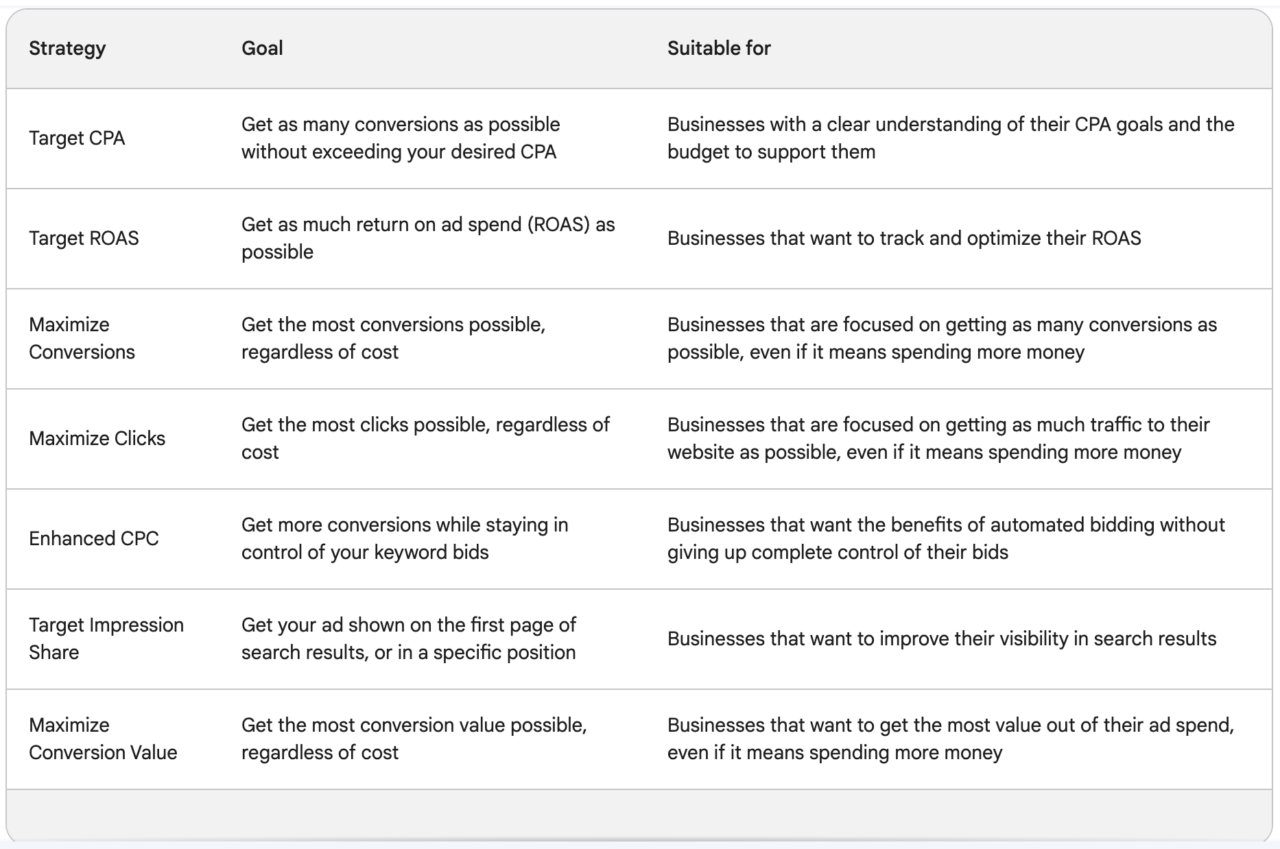Click the Target Impression Share strategy name

tap(106, 638)
